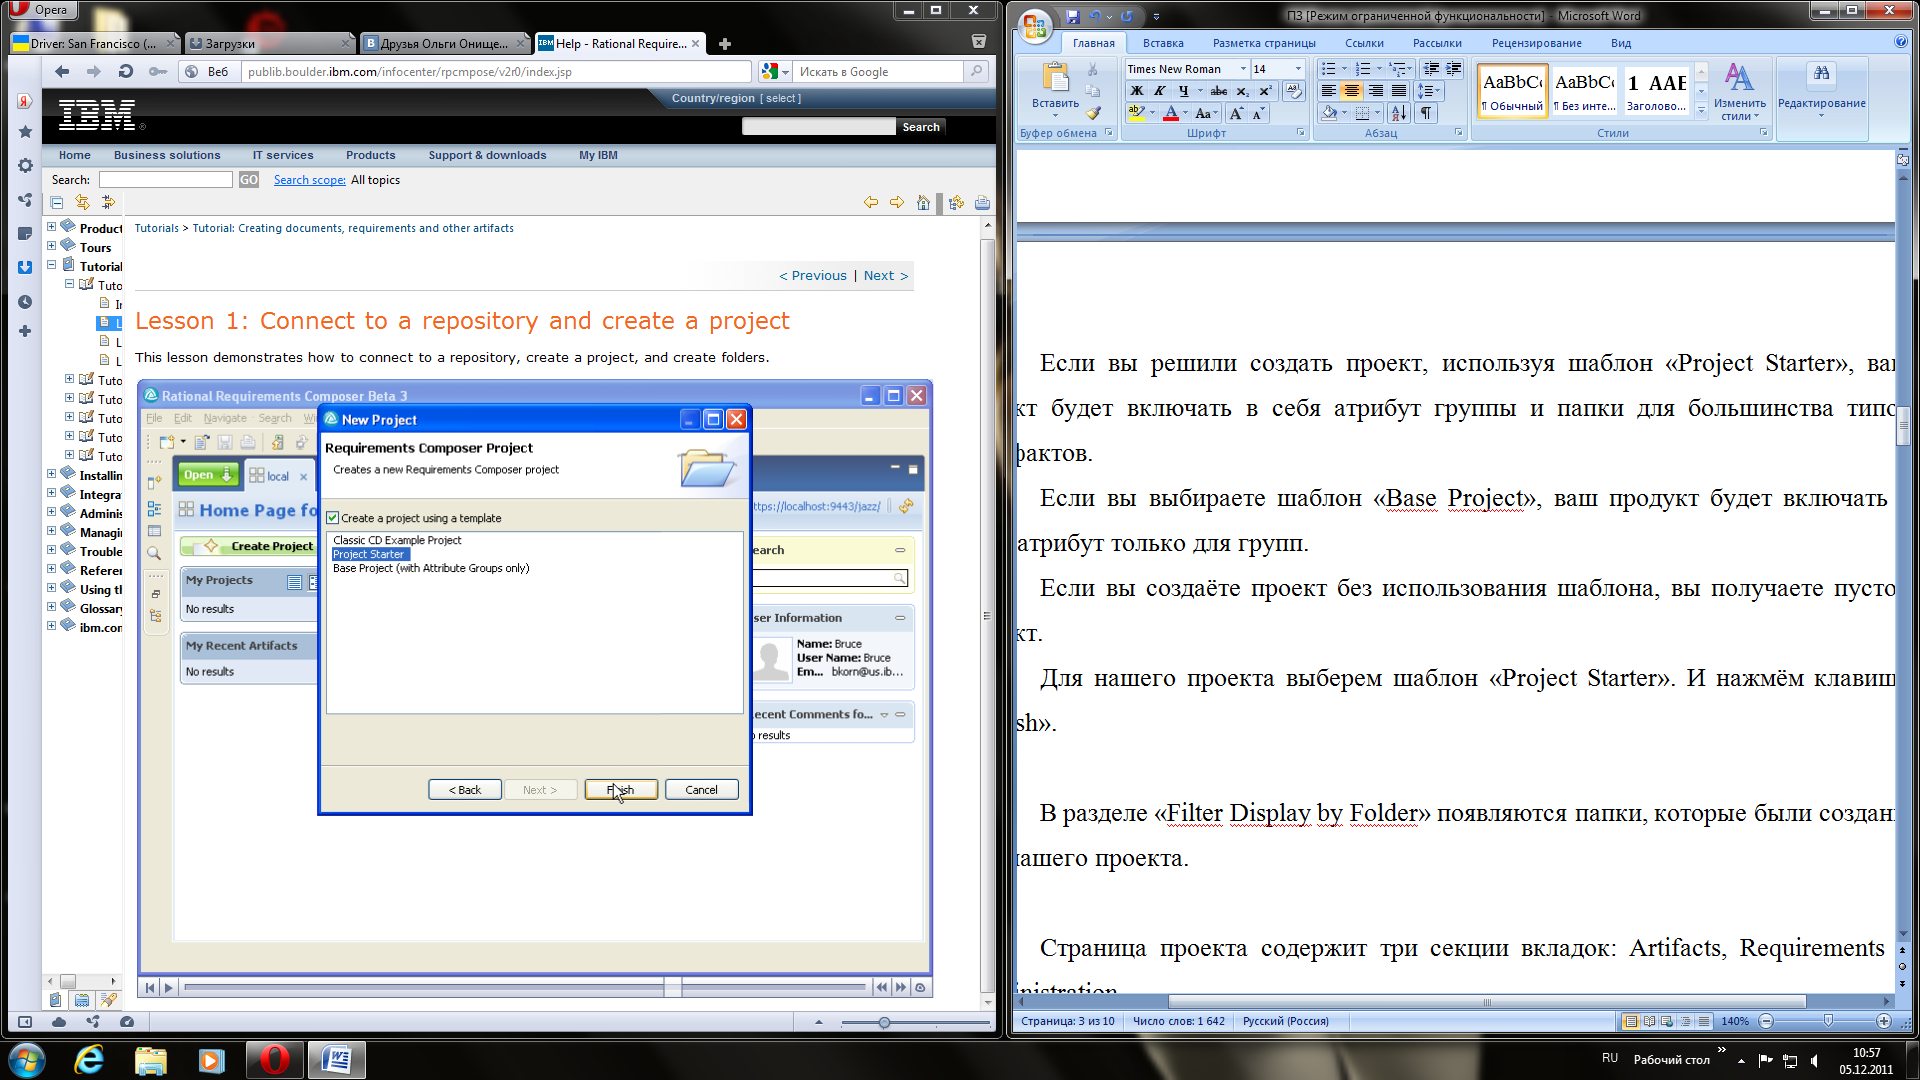Open the Tutorials breadcrumb link
Screen dimensions: 1920x1080
(157, 228)
